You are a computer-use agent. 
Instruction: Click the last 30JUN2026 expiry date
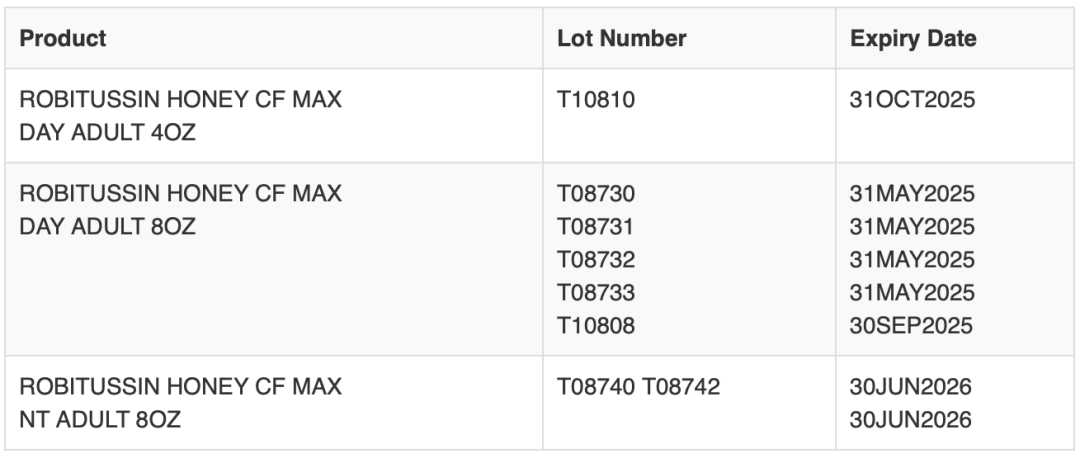click(911, 419)
